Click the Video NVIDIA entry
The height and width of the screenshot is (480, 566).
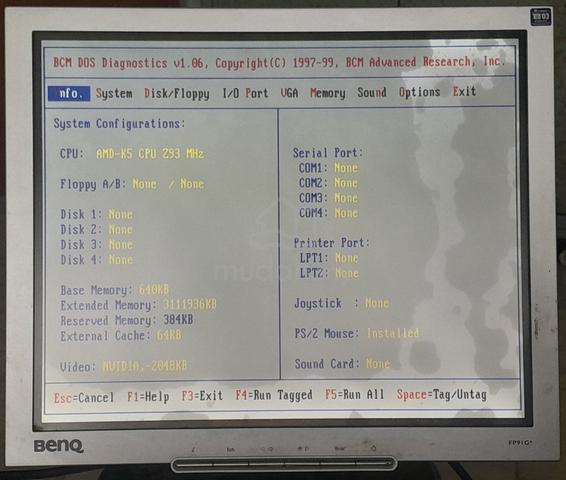[145, 366]
